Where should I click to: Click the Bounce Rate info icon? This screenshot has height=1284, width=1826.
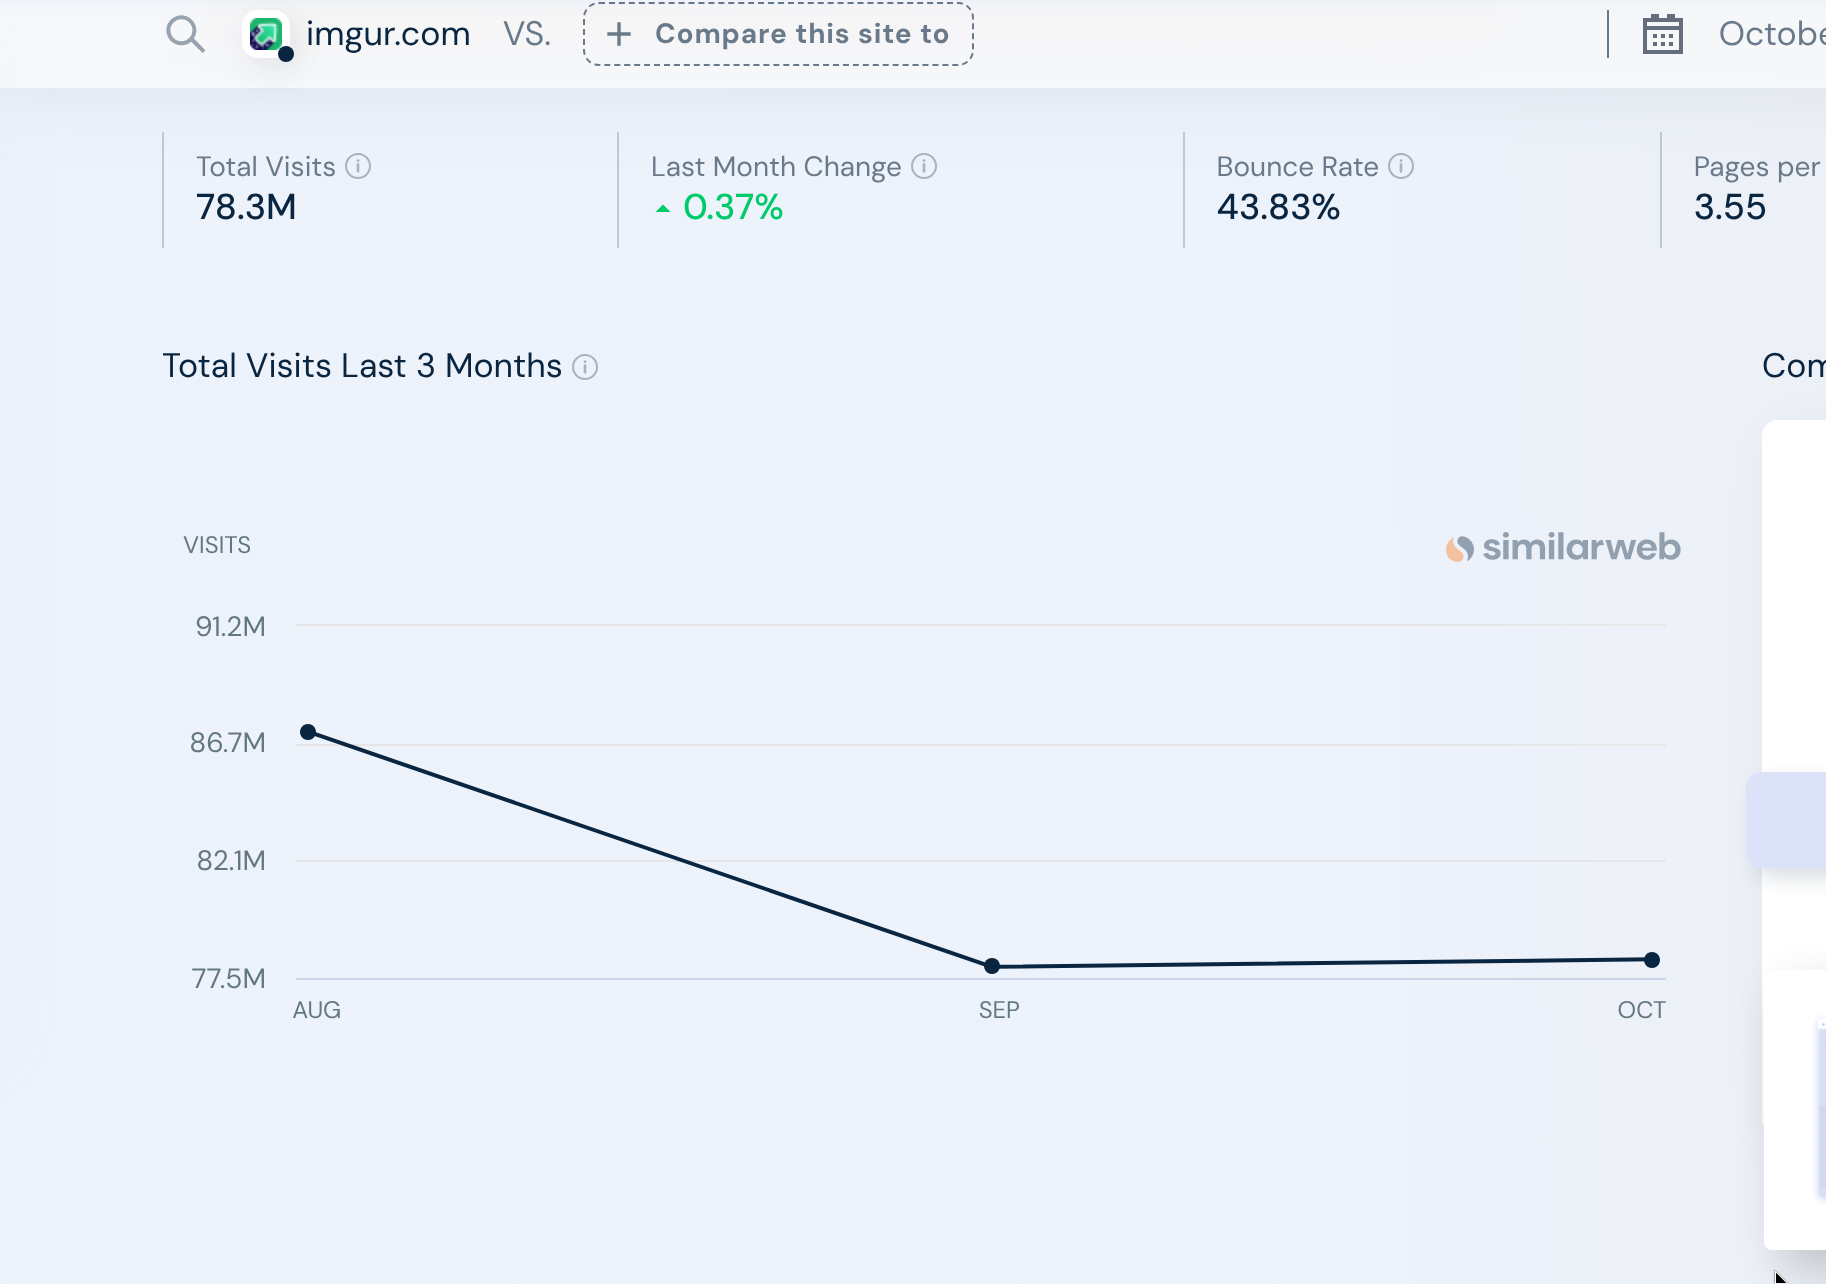tap(1401, 166)
